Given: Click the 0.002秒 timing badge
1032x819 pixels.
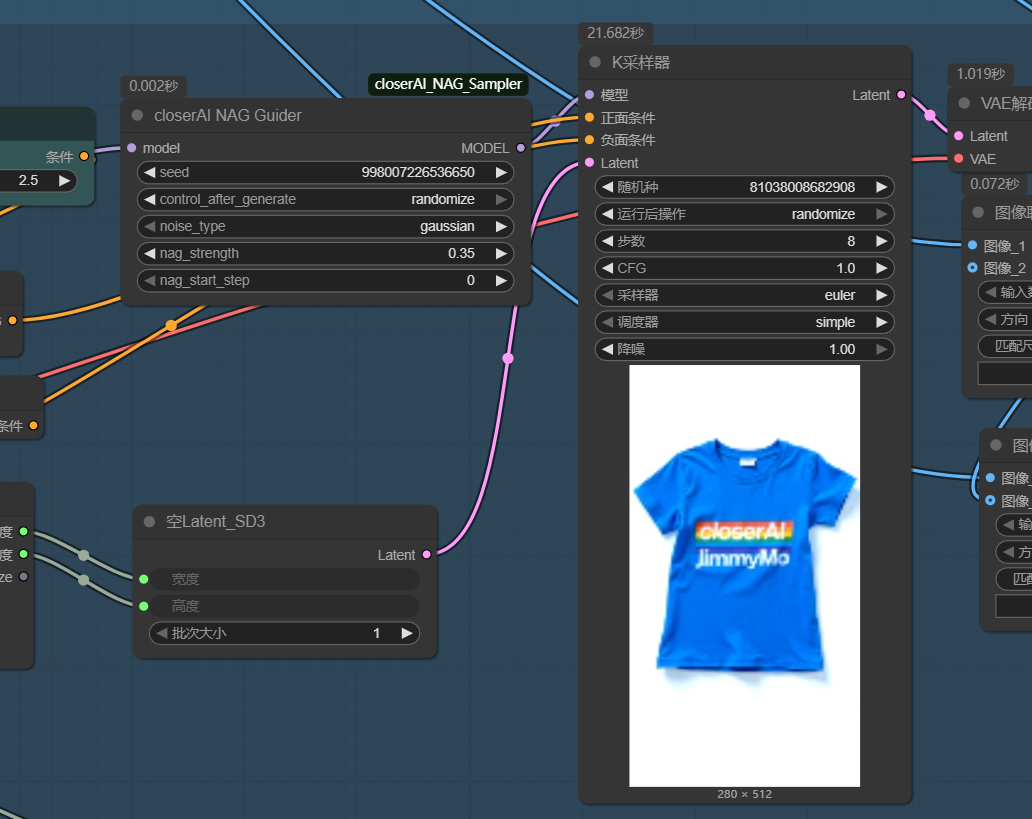Looking at the screenshot, I should tap(153, 86).
